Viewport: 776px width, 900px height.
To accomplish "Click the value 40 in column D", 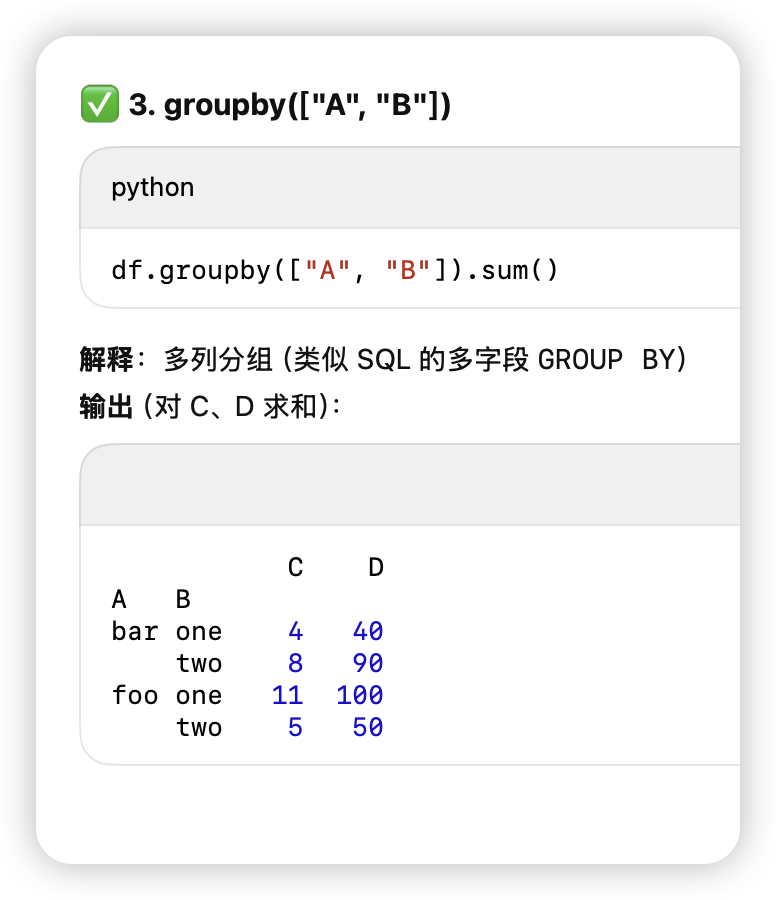I will pyautogui.click(x=367, y=631).
